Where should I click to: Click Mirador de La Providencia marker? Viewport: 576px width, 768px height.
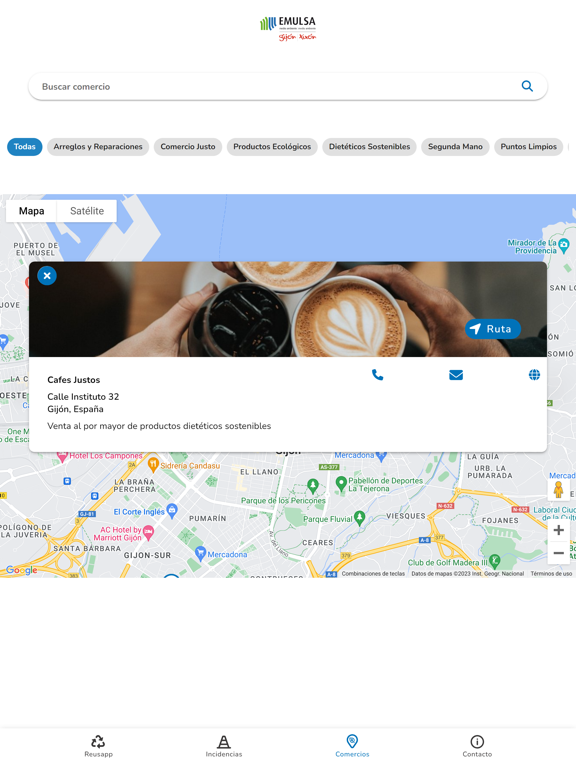pos(564,244)
